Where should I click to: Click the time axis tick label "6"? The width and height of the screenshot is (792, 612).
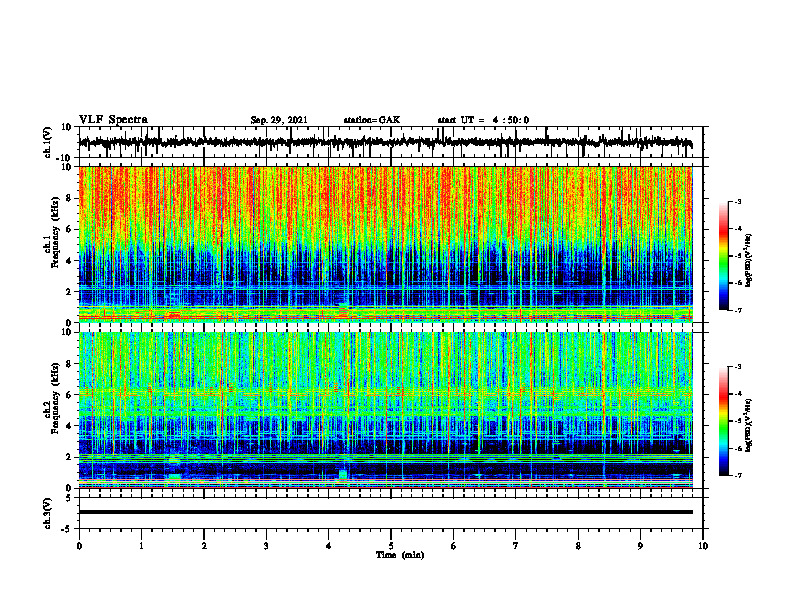tap(454, 546)
